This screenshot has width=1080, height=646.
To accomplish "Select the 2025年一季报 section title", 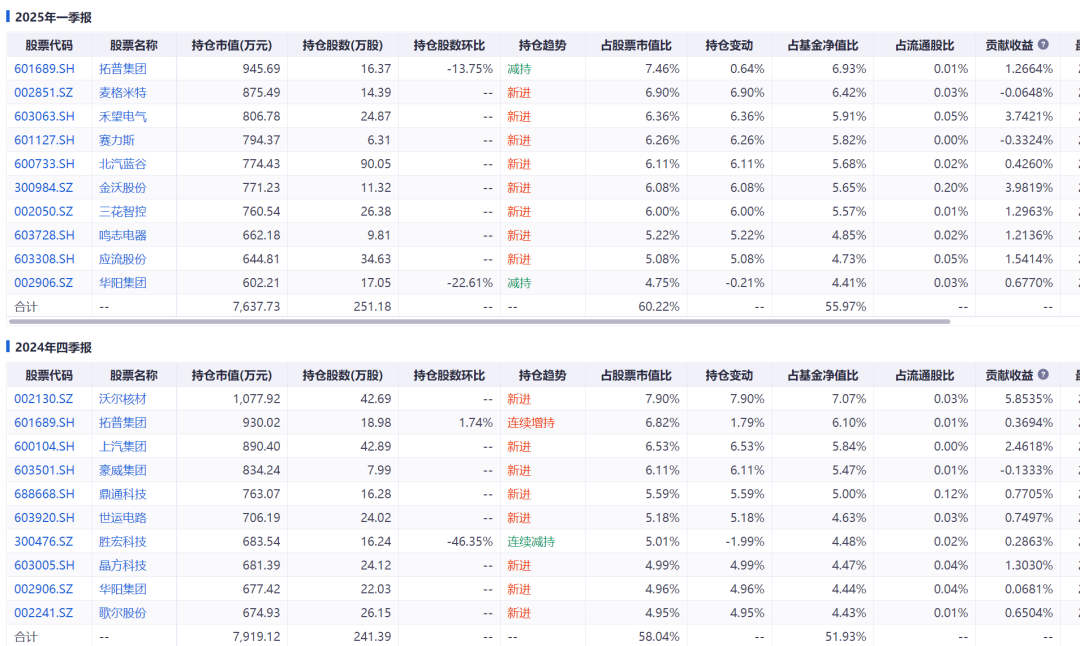I will point(53,17).
